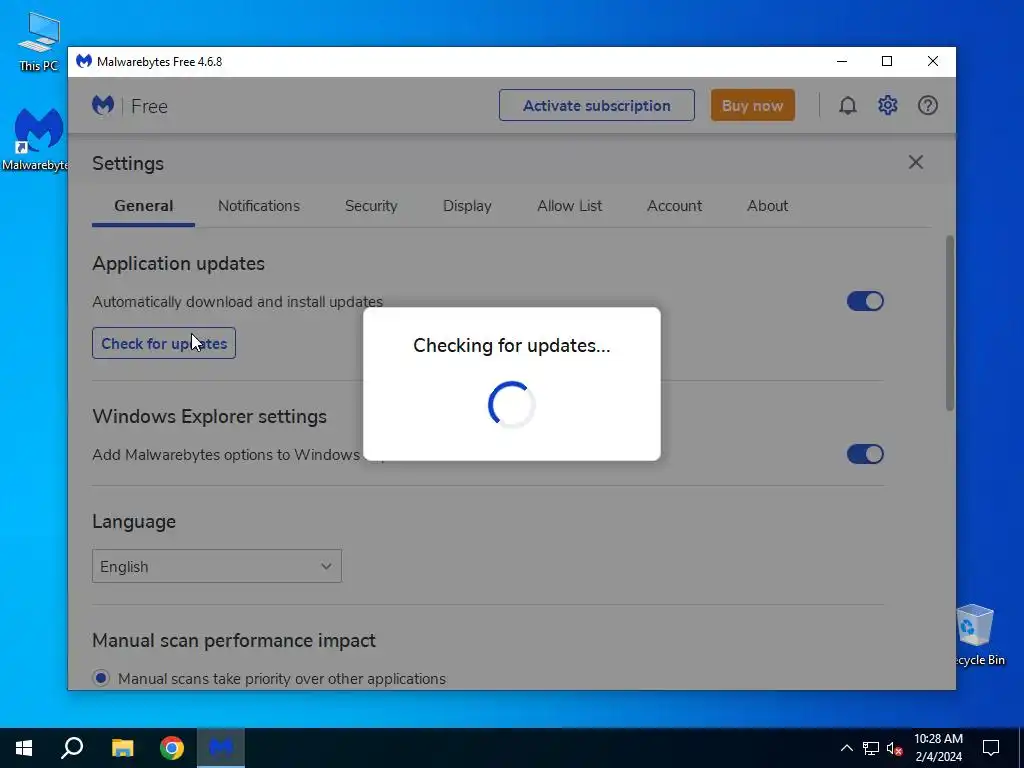Image resolution: width=1024 pixels, height=768 pixels.
Task: Open the Security tab
Action: [371, 206]
